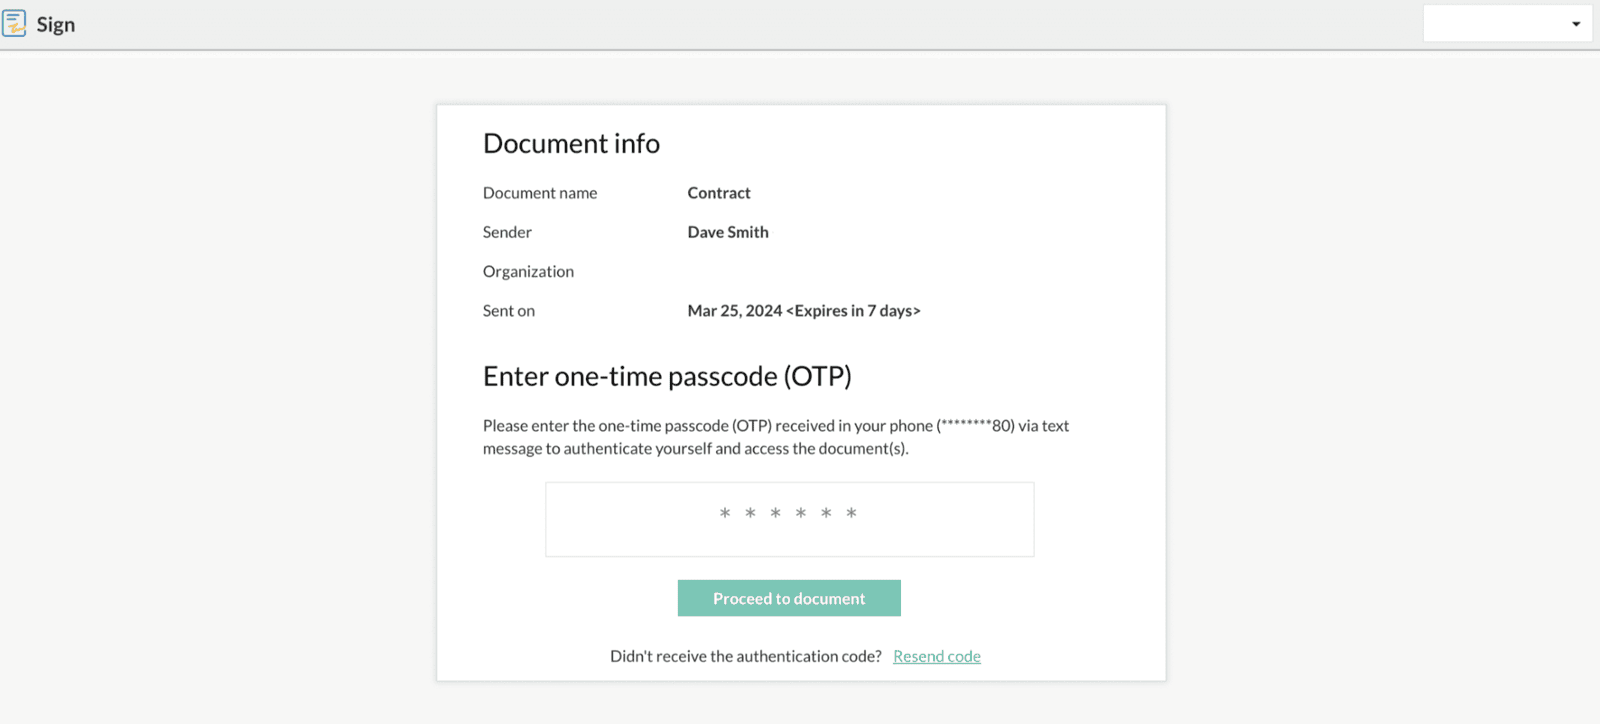Focus the one-time passcode input field
This screenshot has height=724, width=1600.
tap(789, 519)
